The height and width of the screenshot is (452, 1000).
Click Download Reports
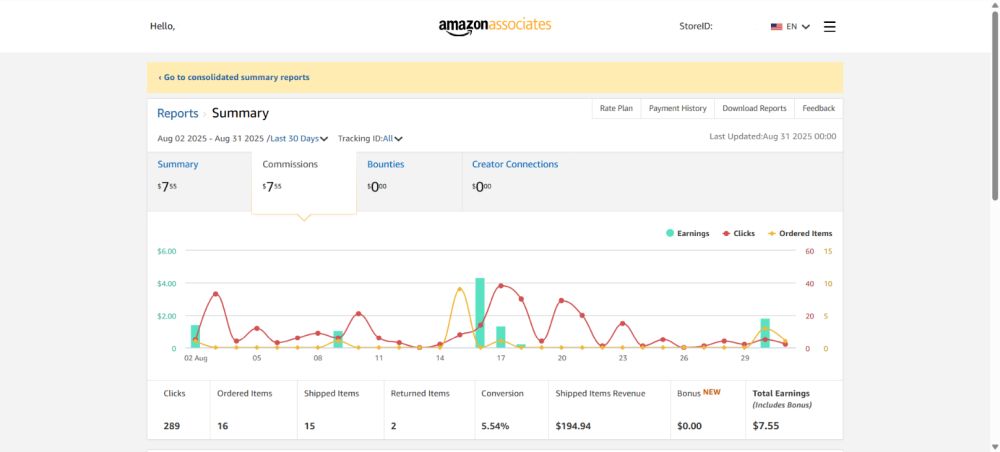coord(754,108)
